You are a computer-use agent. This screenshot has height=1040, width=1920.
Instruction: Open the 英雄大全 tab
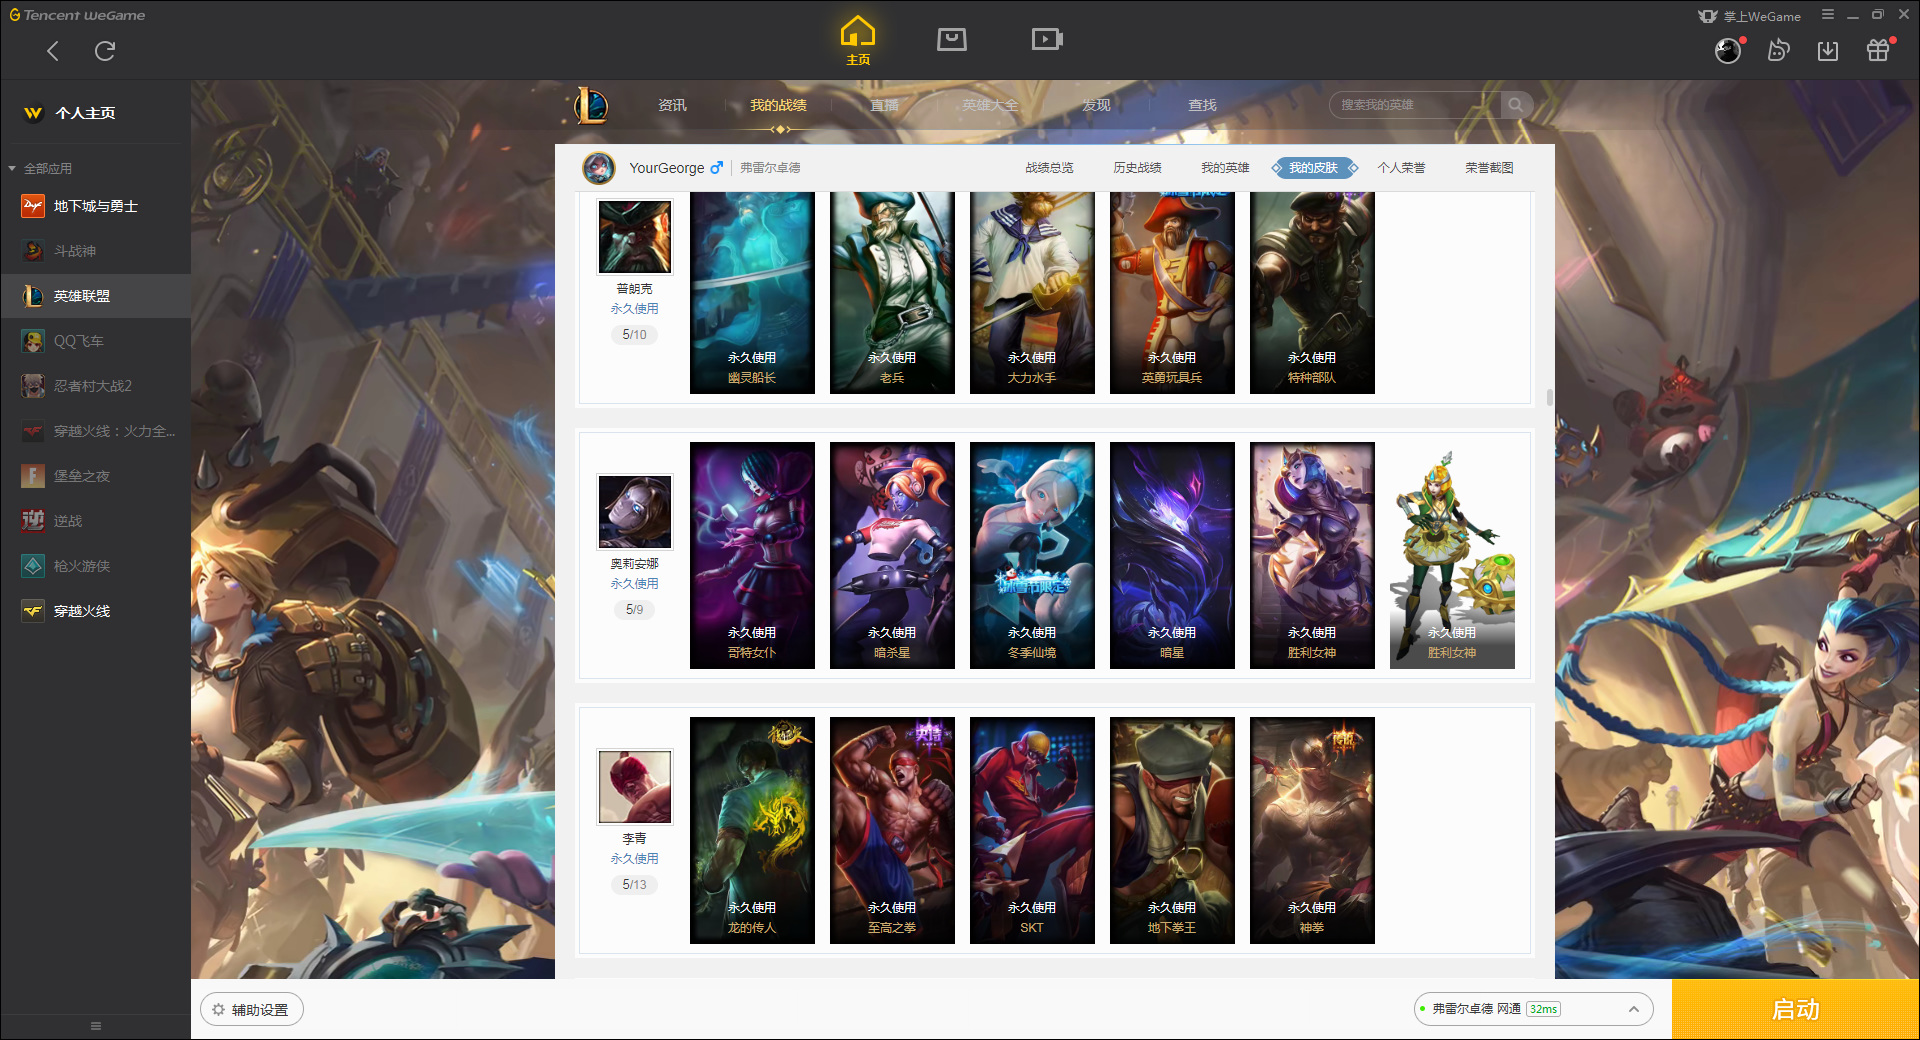point(990,105)
